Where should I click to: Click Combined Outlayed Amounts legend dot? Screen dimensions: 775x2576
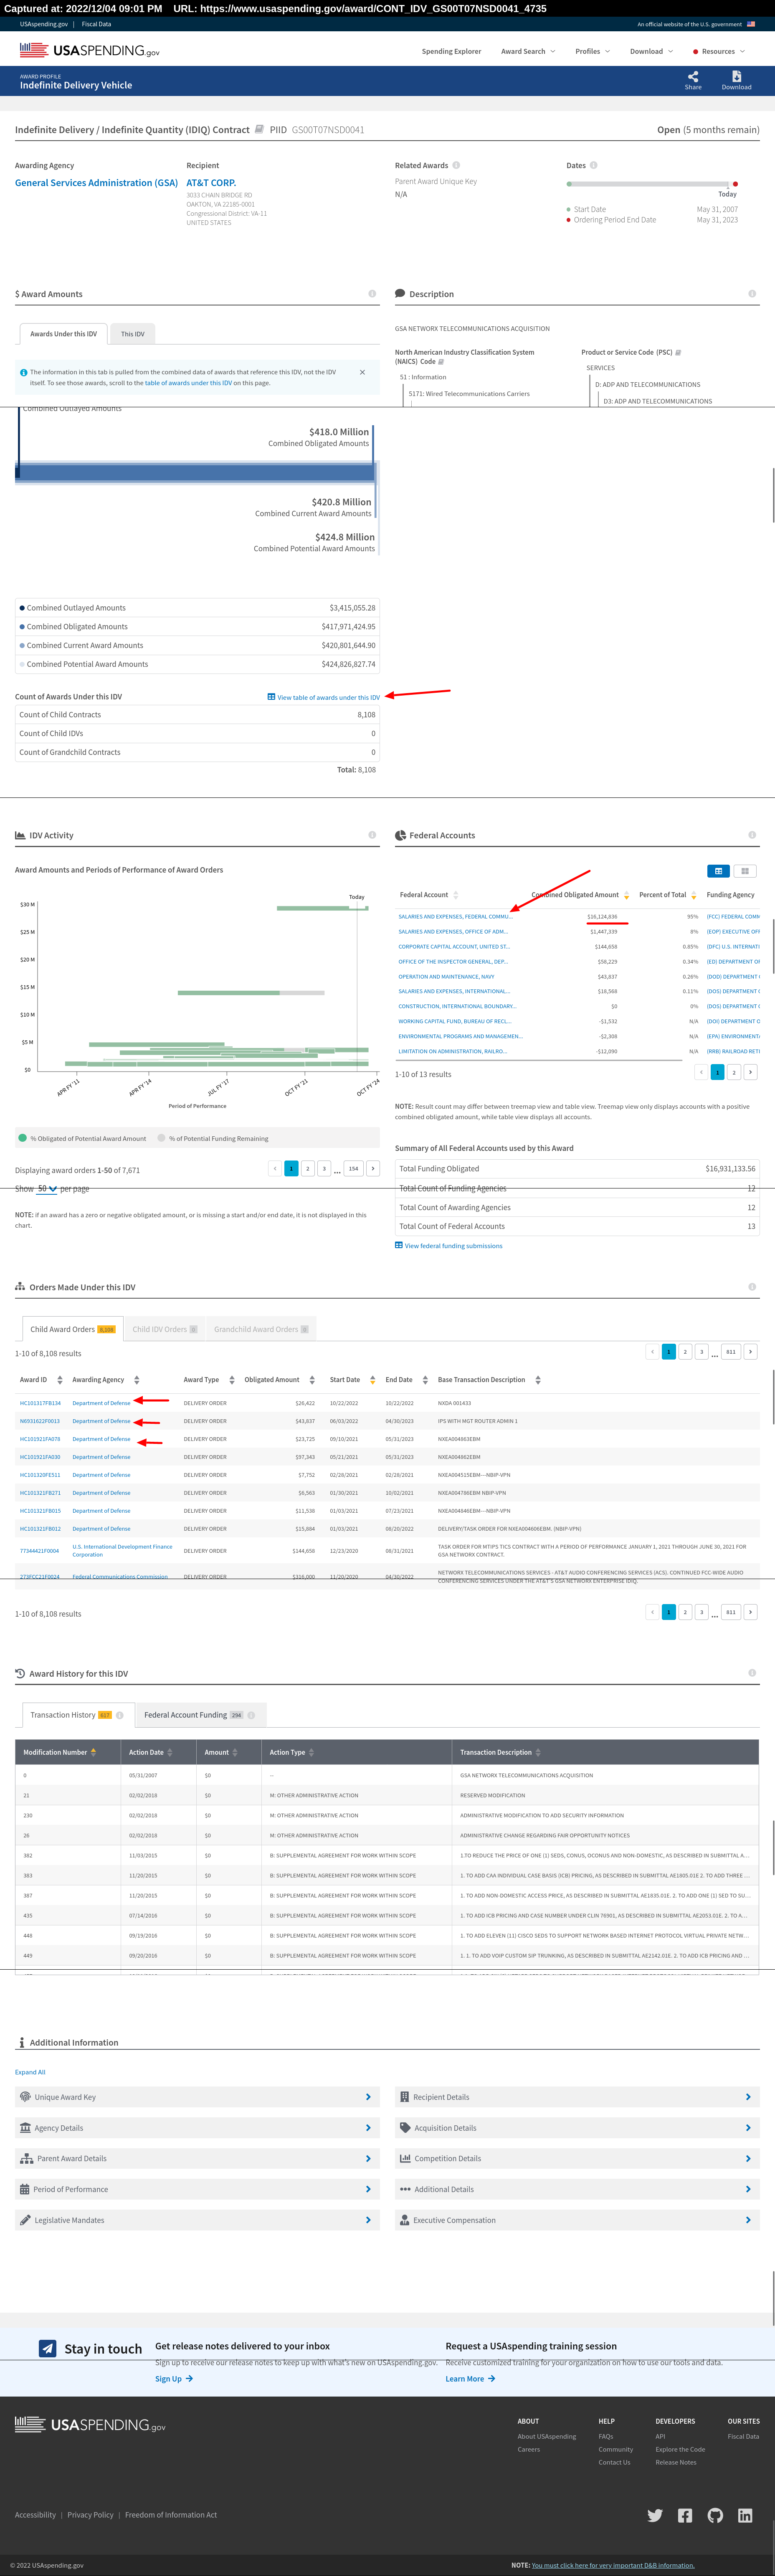pos(22,608)
